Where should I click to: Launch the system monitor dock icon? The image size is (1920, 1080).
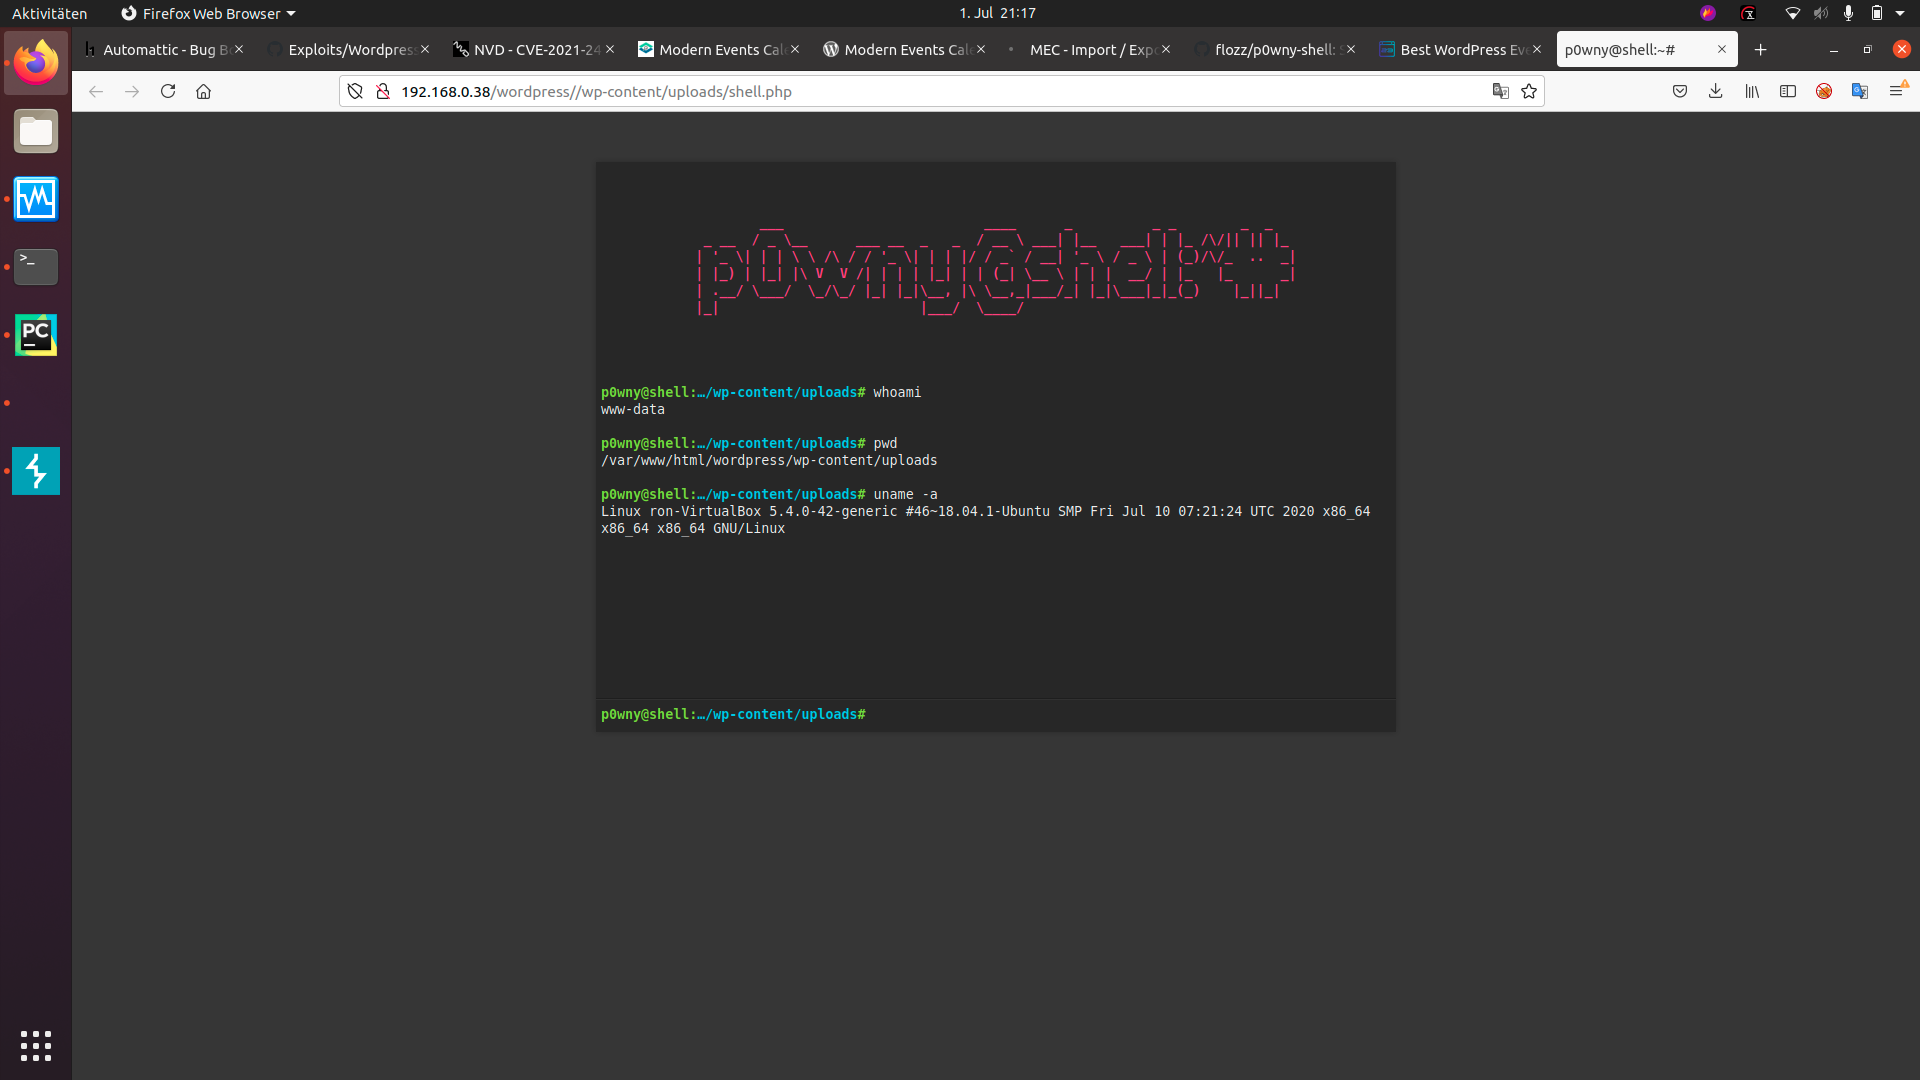click(x=36, y=199)
